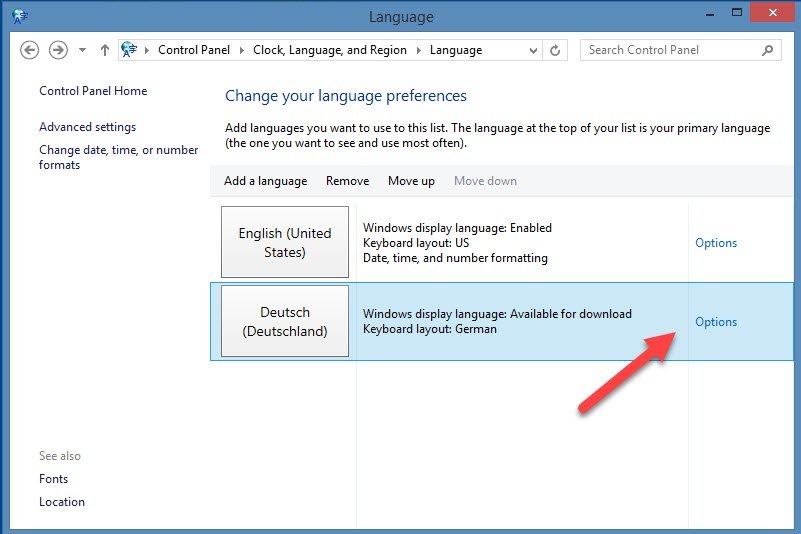Open the address bar history dropdown
The height and width of the screenshot is (534, 801).
(x=533, y=51)
